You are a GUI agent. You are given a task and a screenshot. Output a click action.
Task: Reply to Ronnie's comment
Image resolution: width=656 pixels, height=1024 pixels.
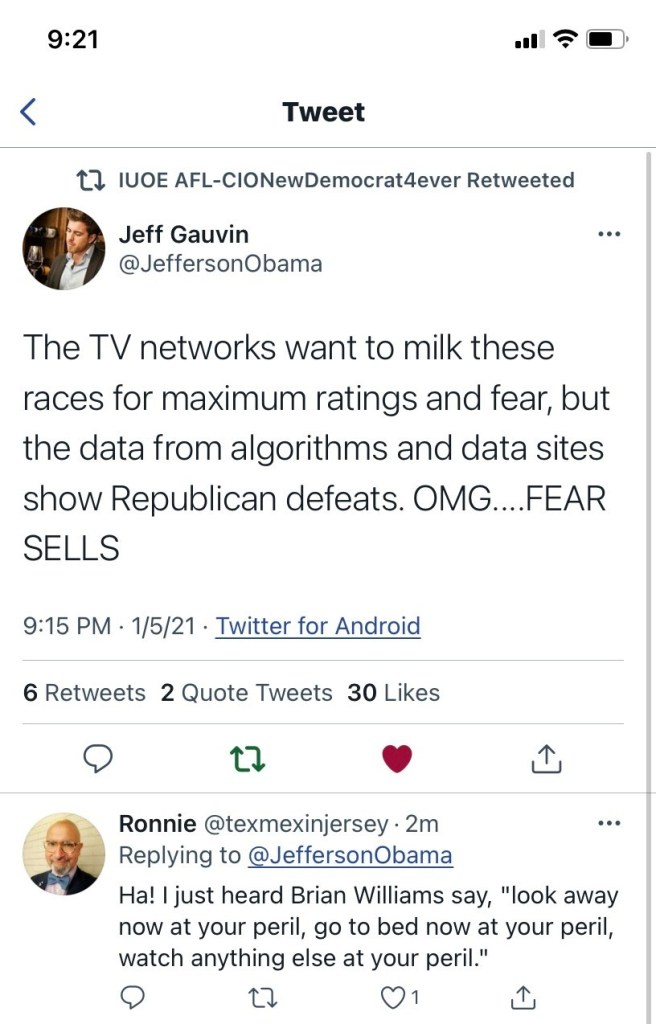tap(133, 996)
